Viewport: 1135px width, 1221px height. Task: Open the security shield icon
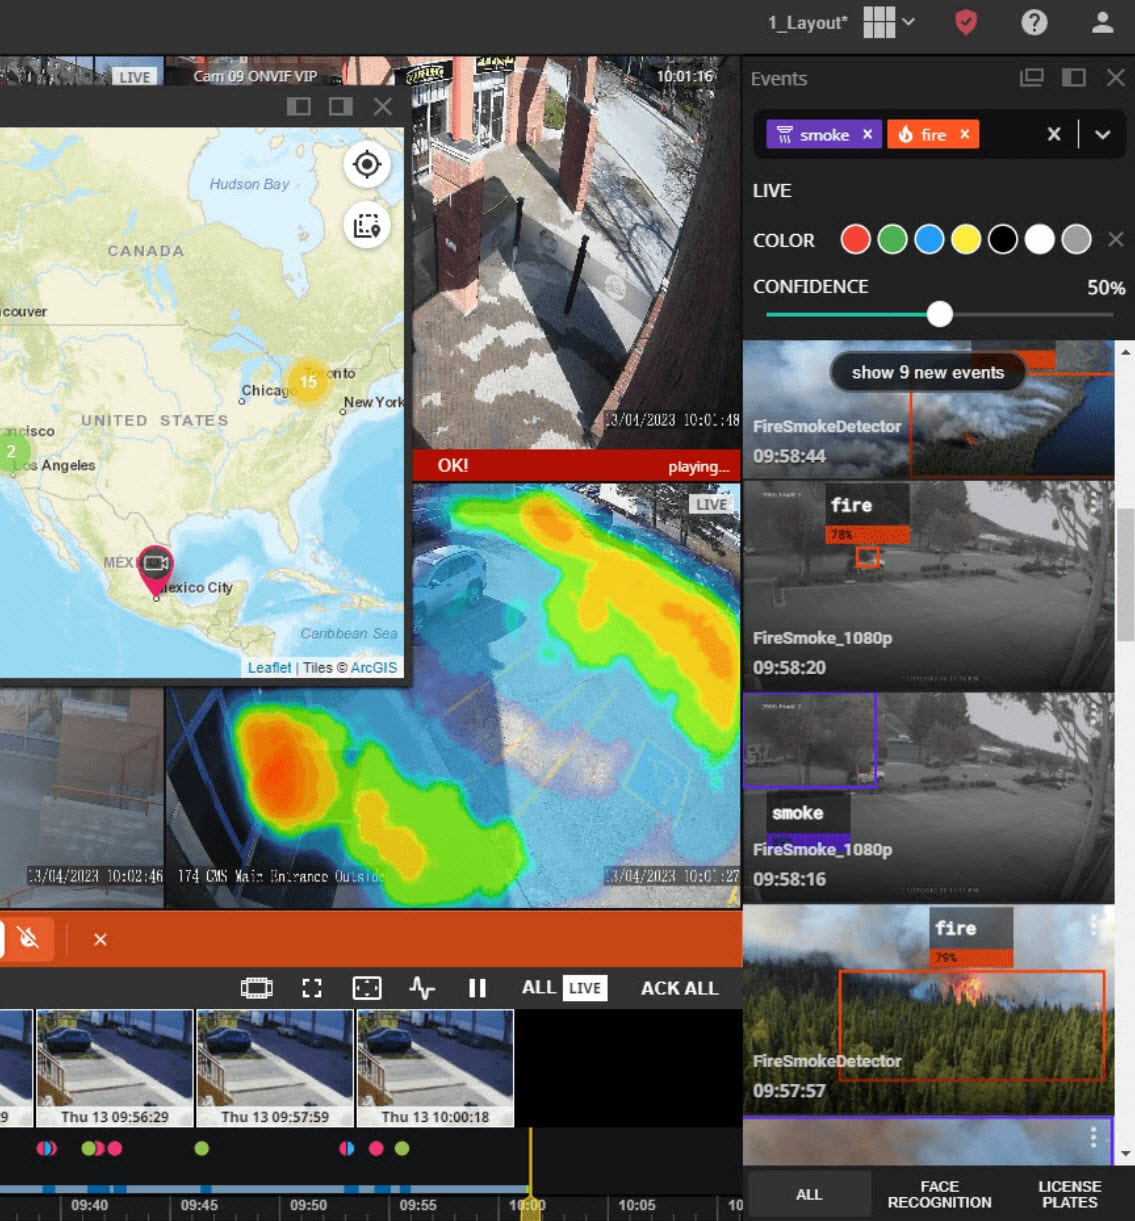tap(965, 22)
